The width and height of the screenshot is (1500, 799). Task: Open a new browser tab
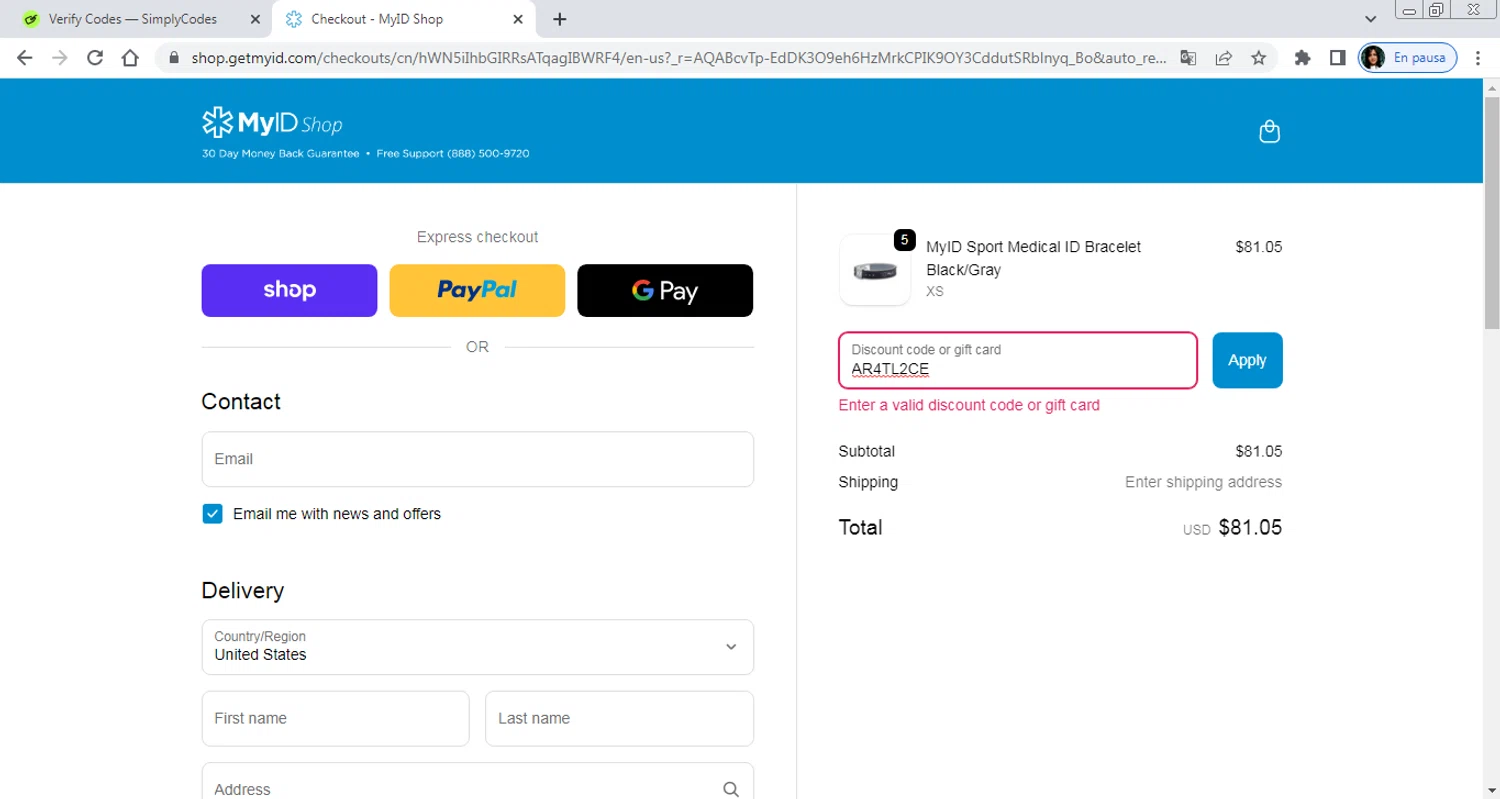coord(560,19)
